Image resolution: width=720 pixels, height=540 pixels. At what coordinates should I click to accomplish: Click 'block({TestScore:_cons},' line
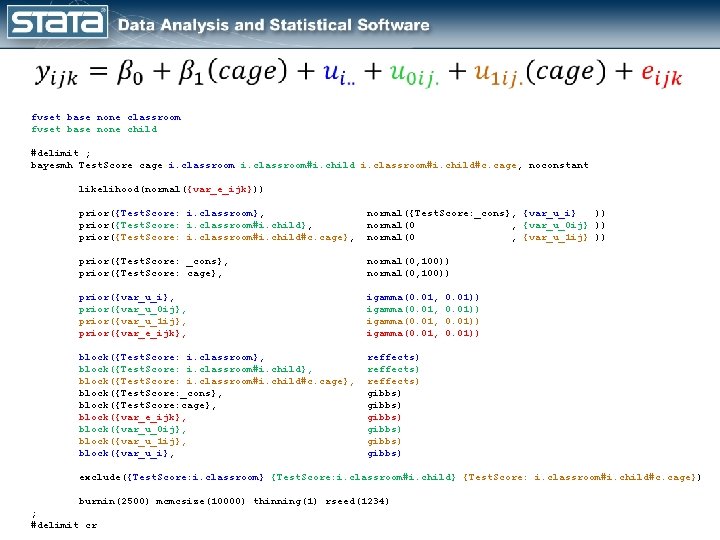tap(150, 393)
